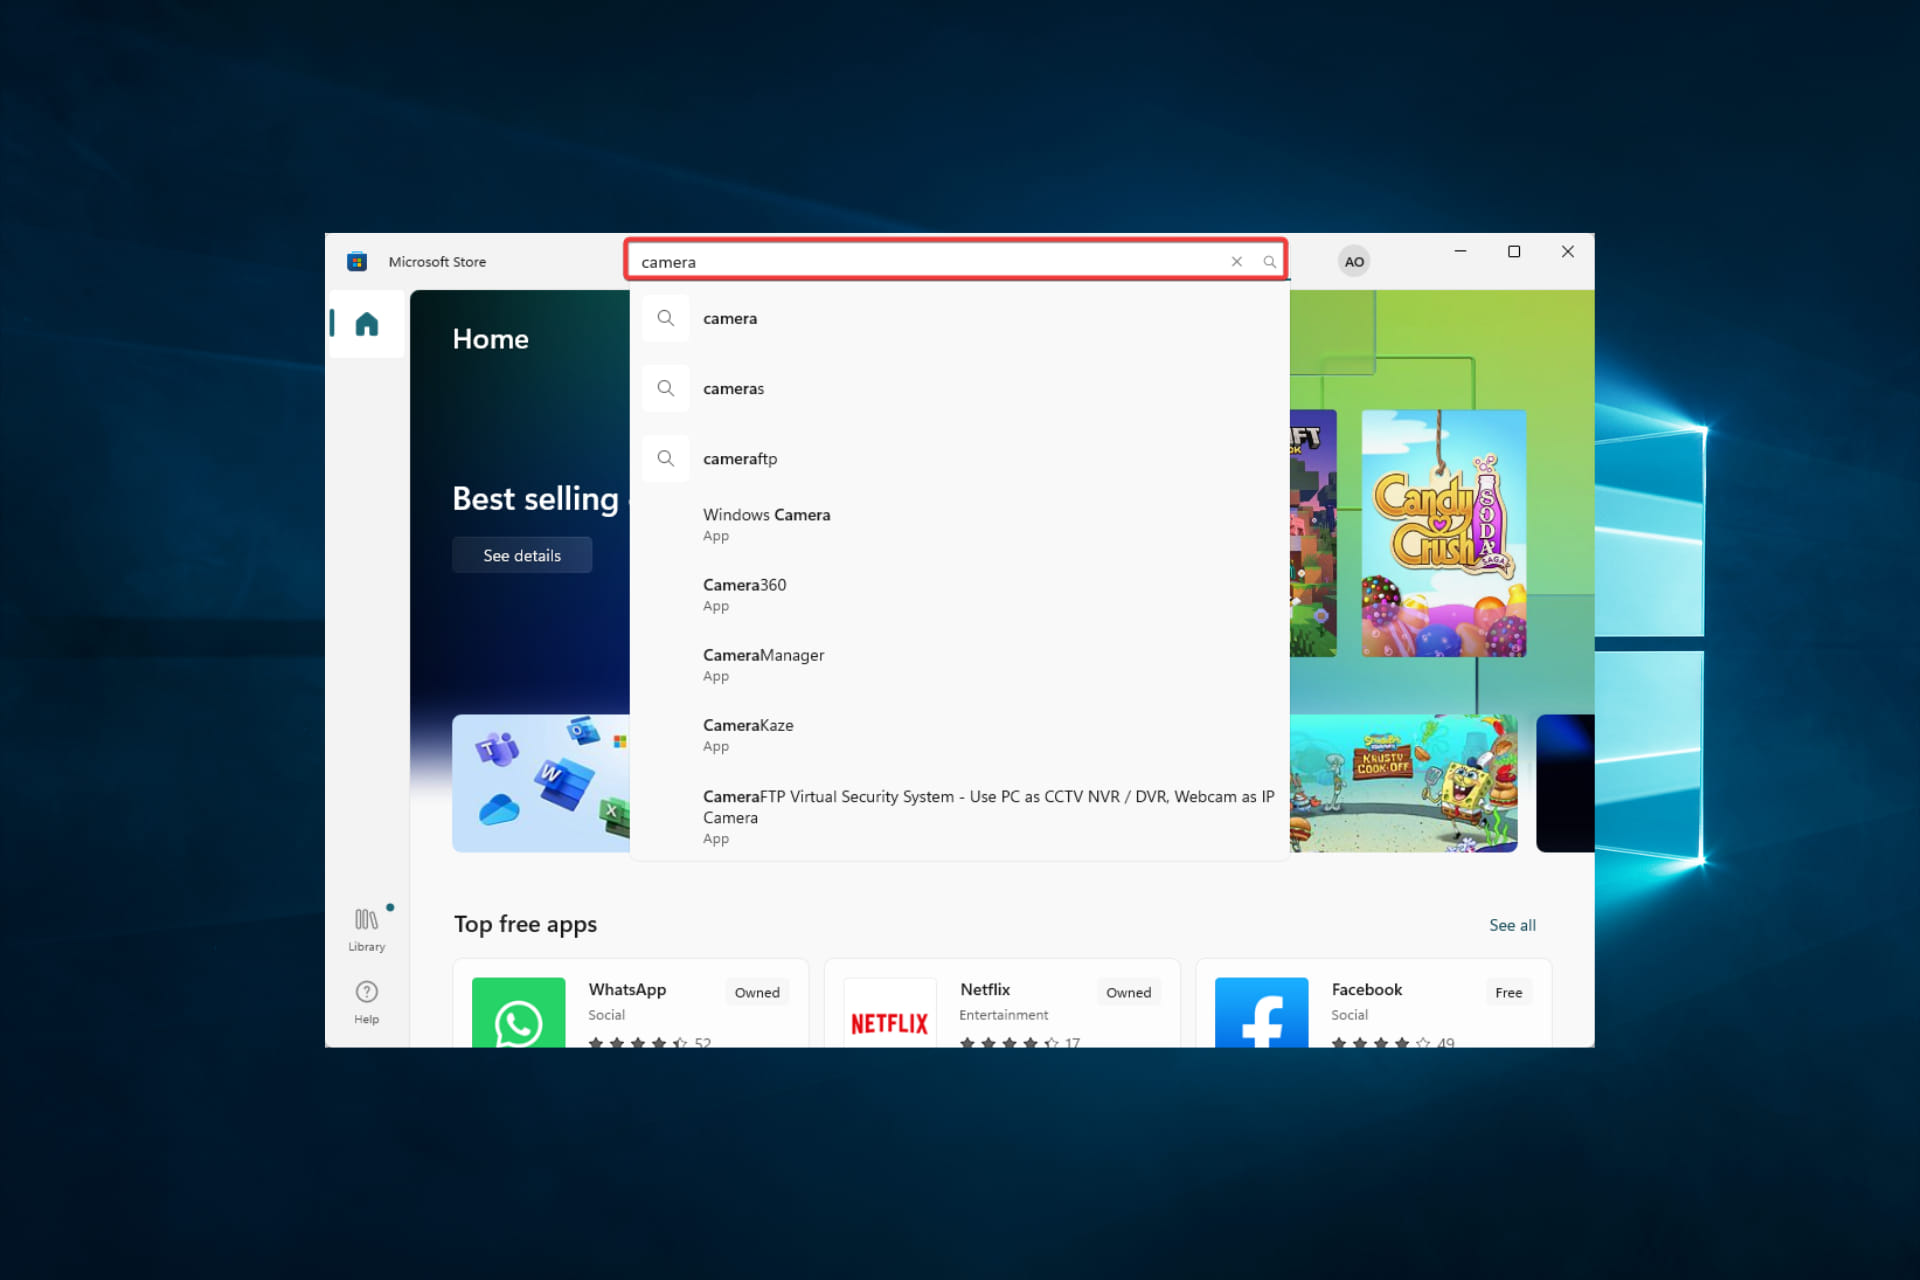Click the WhatsApp app title

[x=627, y=989]
